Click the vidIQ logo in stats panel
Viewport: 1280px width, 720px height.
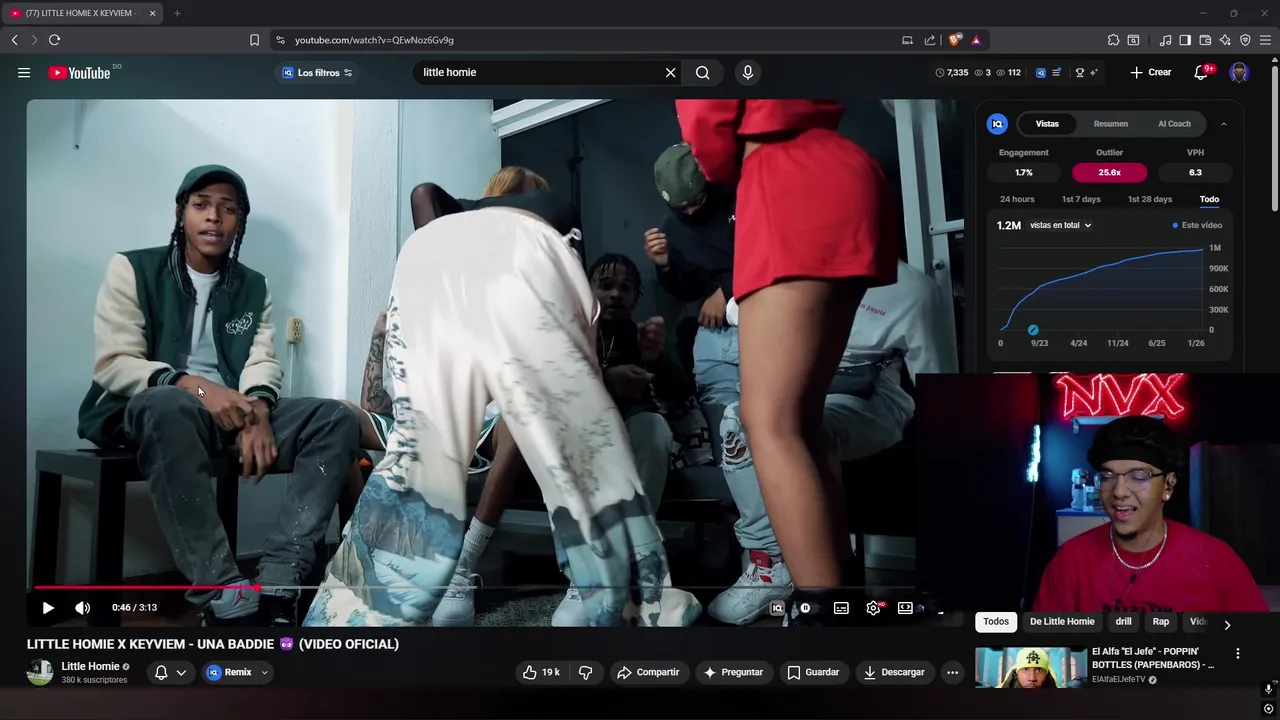click(997, 124)
